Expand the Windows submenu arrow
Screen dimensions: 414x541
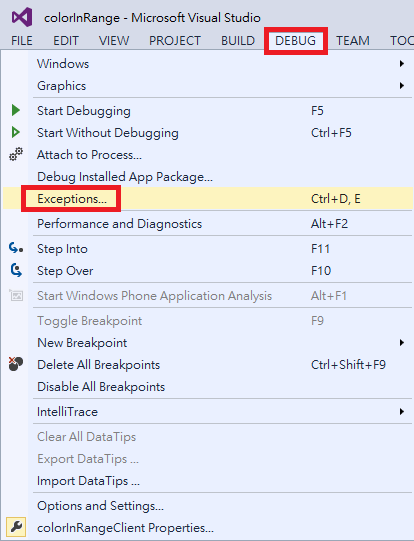click(x=402, y=64)
